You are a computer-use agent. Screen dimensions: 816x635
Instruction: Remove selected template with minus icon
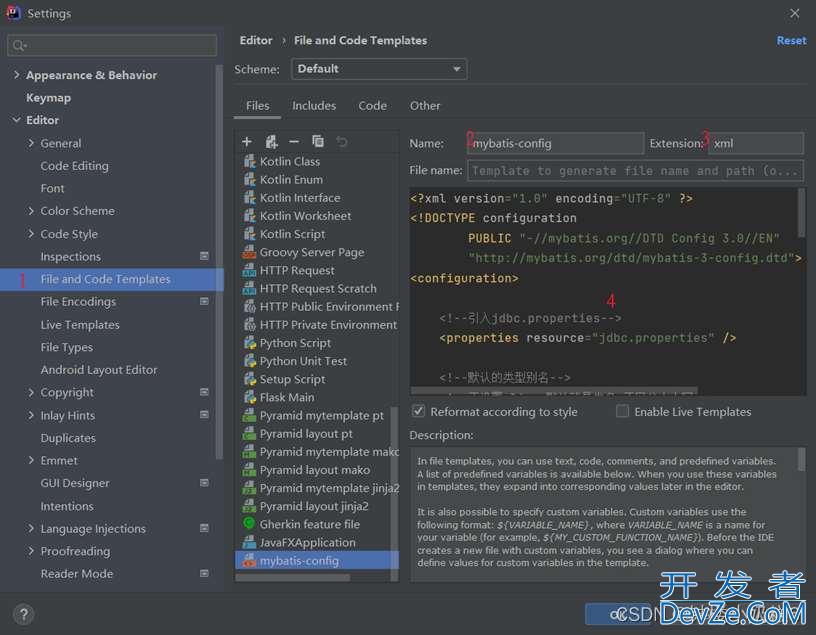294,142
